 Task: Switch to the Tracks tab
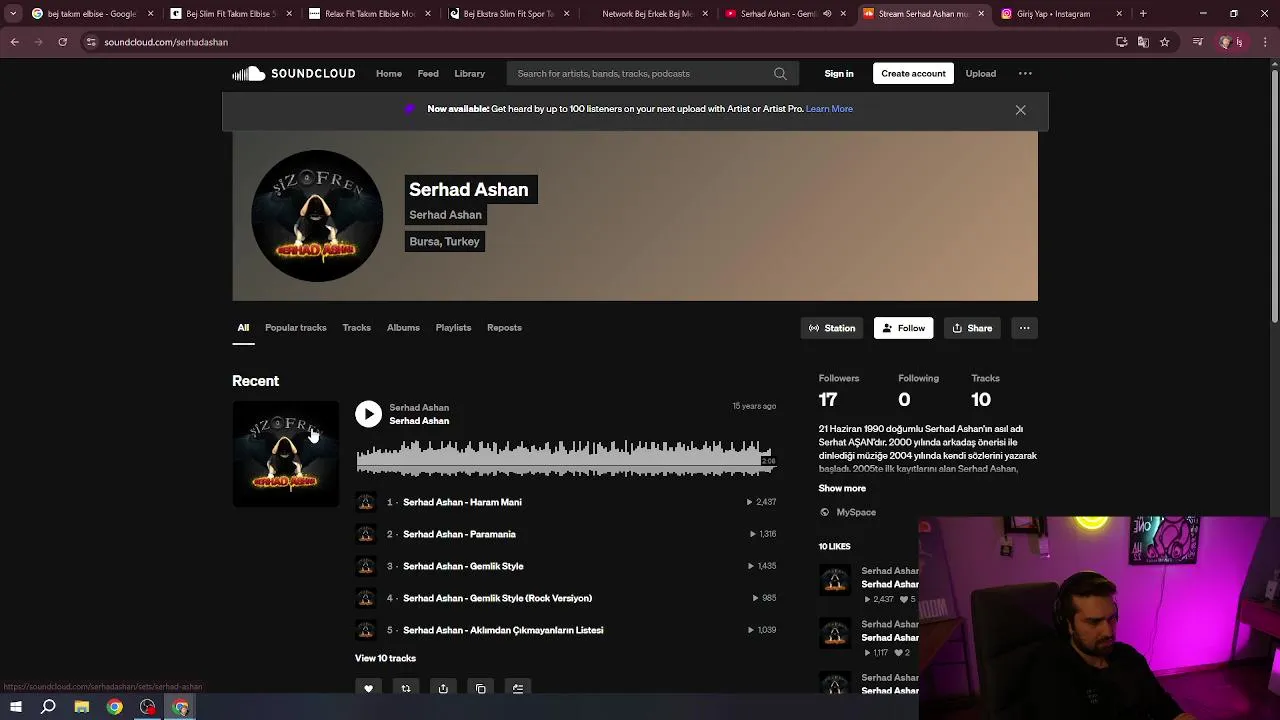pyautogui.click(x=356, y=328)
